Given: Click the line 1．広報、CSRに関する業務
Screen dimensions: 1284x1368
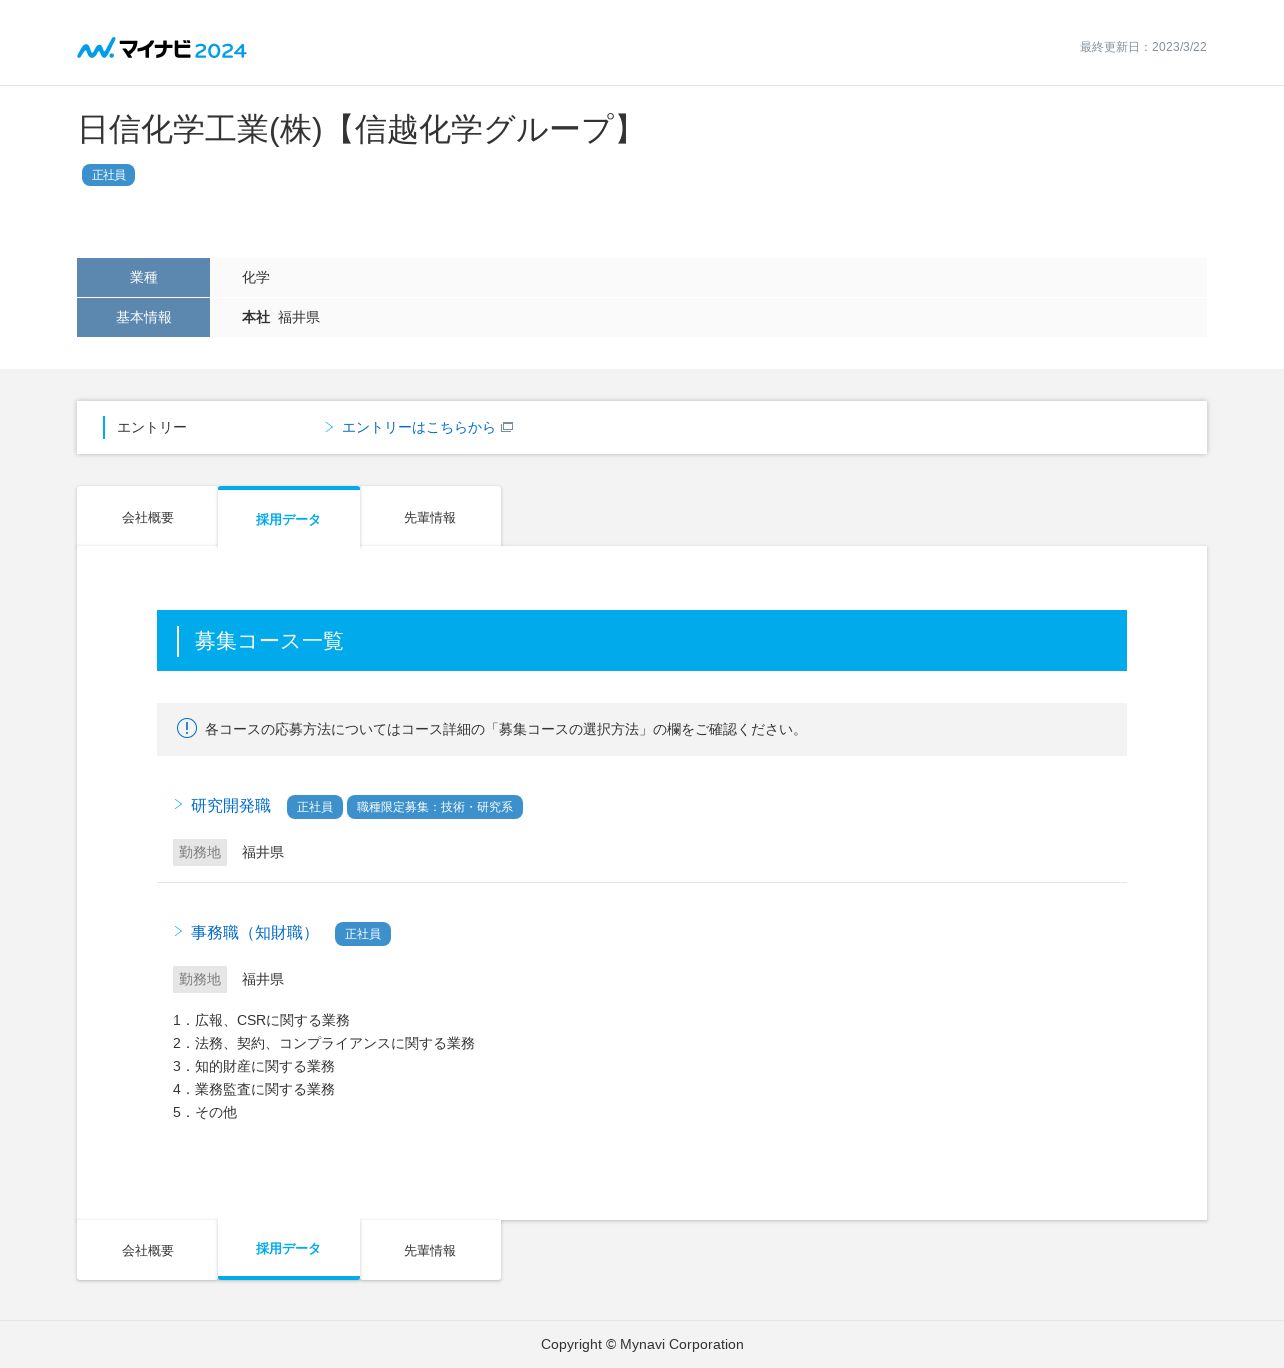Looking at the screenshot, I should coord(261,1020).
